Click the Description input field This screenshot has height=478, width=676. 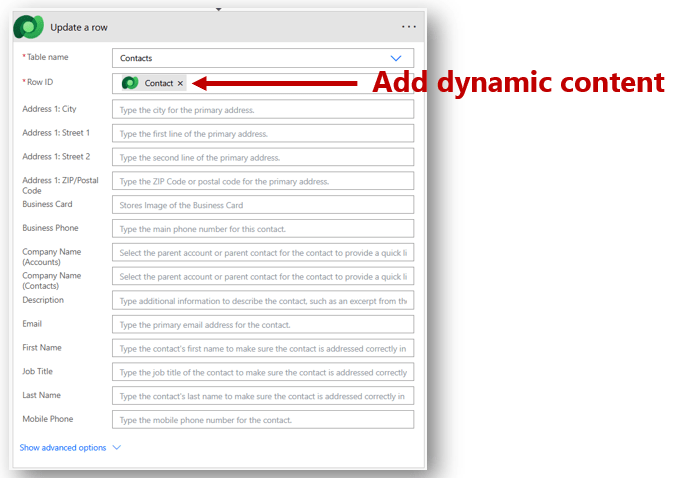(x=263, y=301)
